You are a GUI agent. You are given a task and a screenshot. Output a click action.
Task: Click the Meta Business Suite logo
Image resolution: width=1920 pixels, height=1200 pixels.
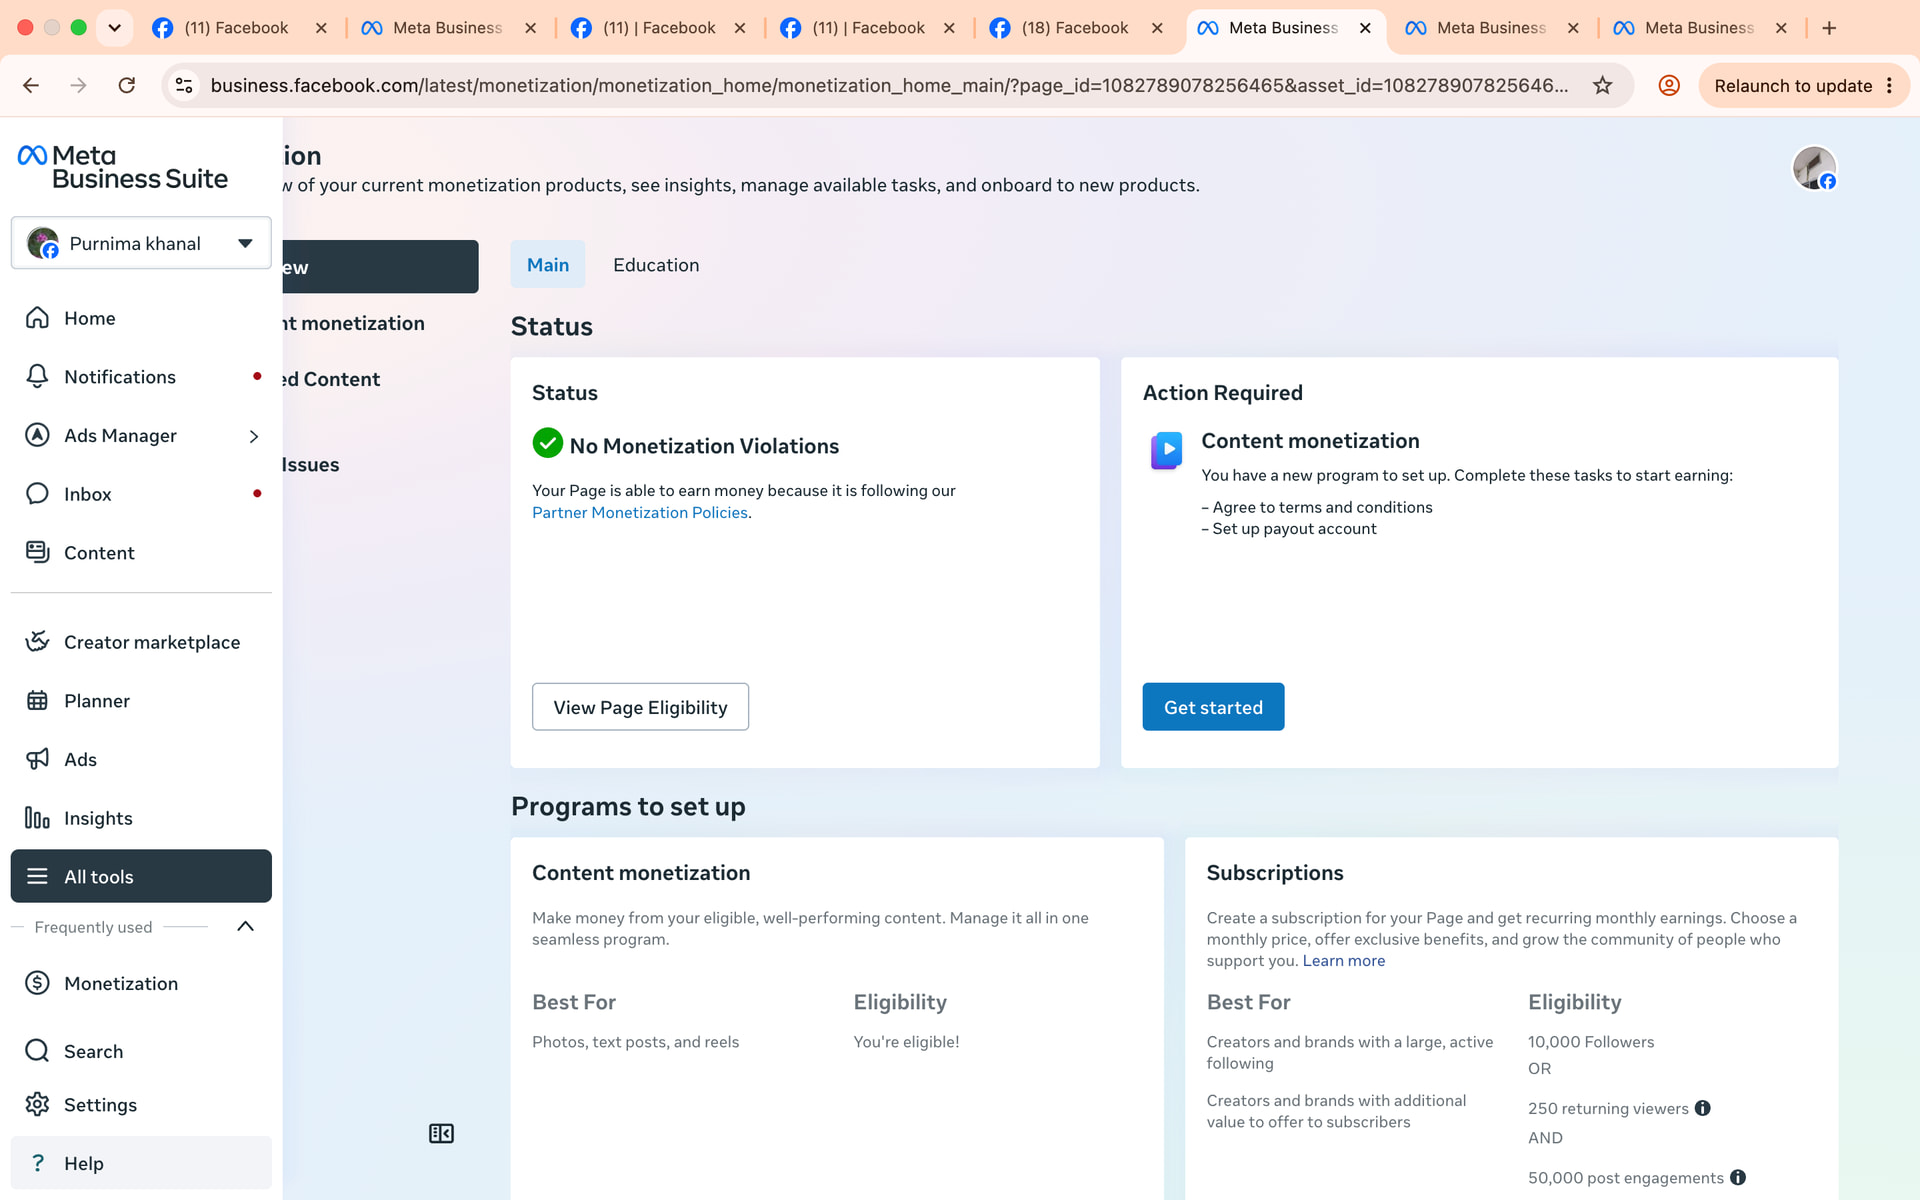pos(123,167)
